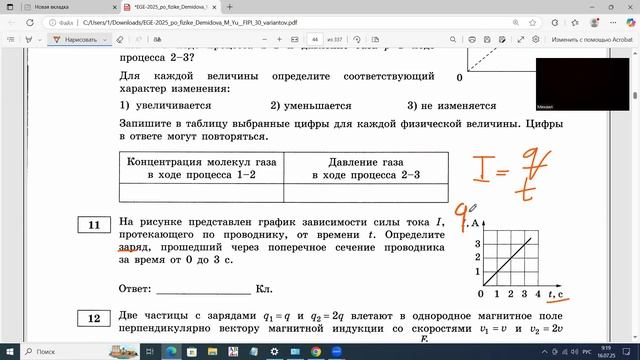Open PDF viewer settings gear
Viewport: 640px width, 360px height.
pyautogui.click(x=536, y=40)
